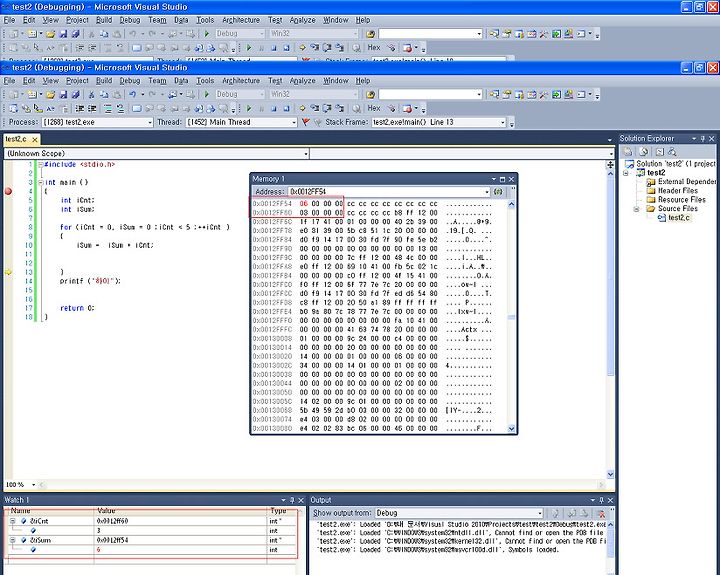Open the Stack Frame dropdown

pyautogui.click(x=503, y=123)
